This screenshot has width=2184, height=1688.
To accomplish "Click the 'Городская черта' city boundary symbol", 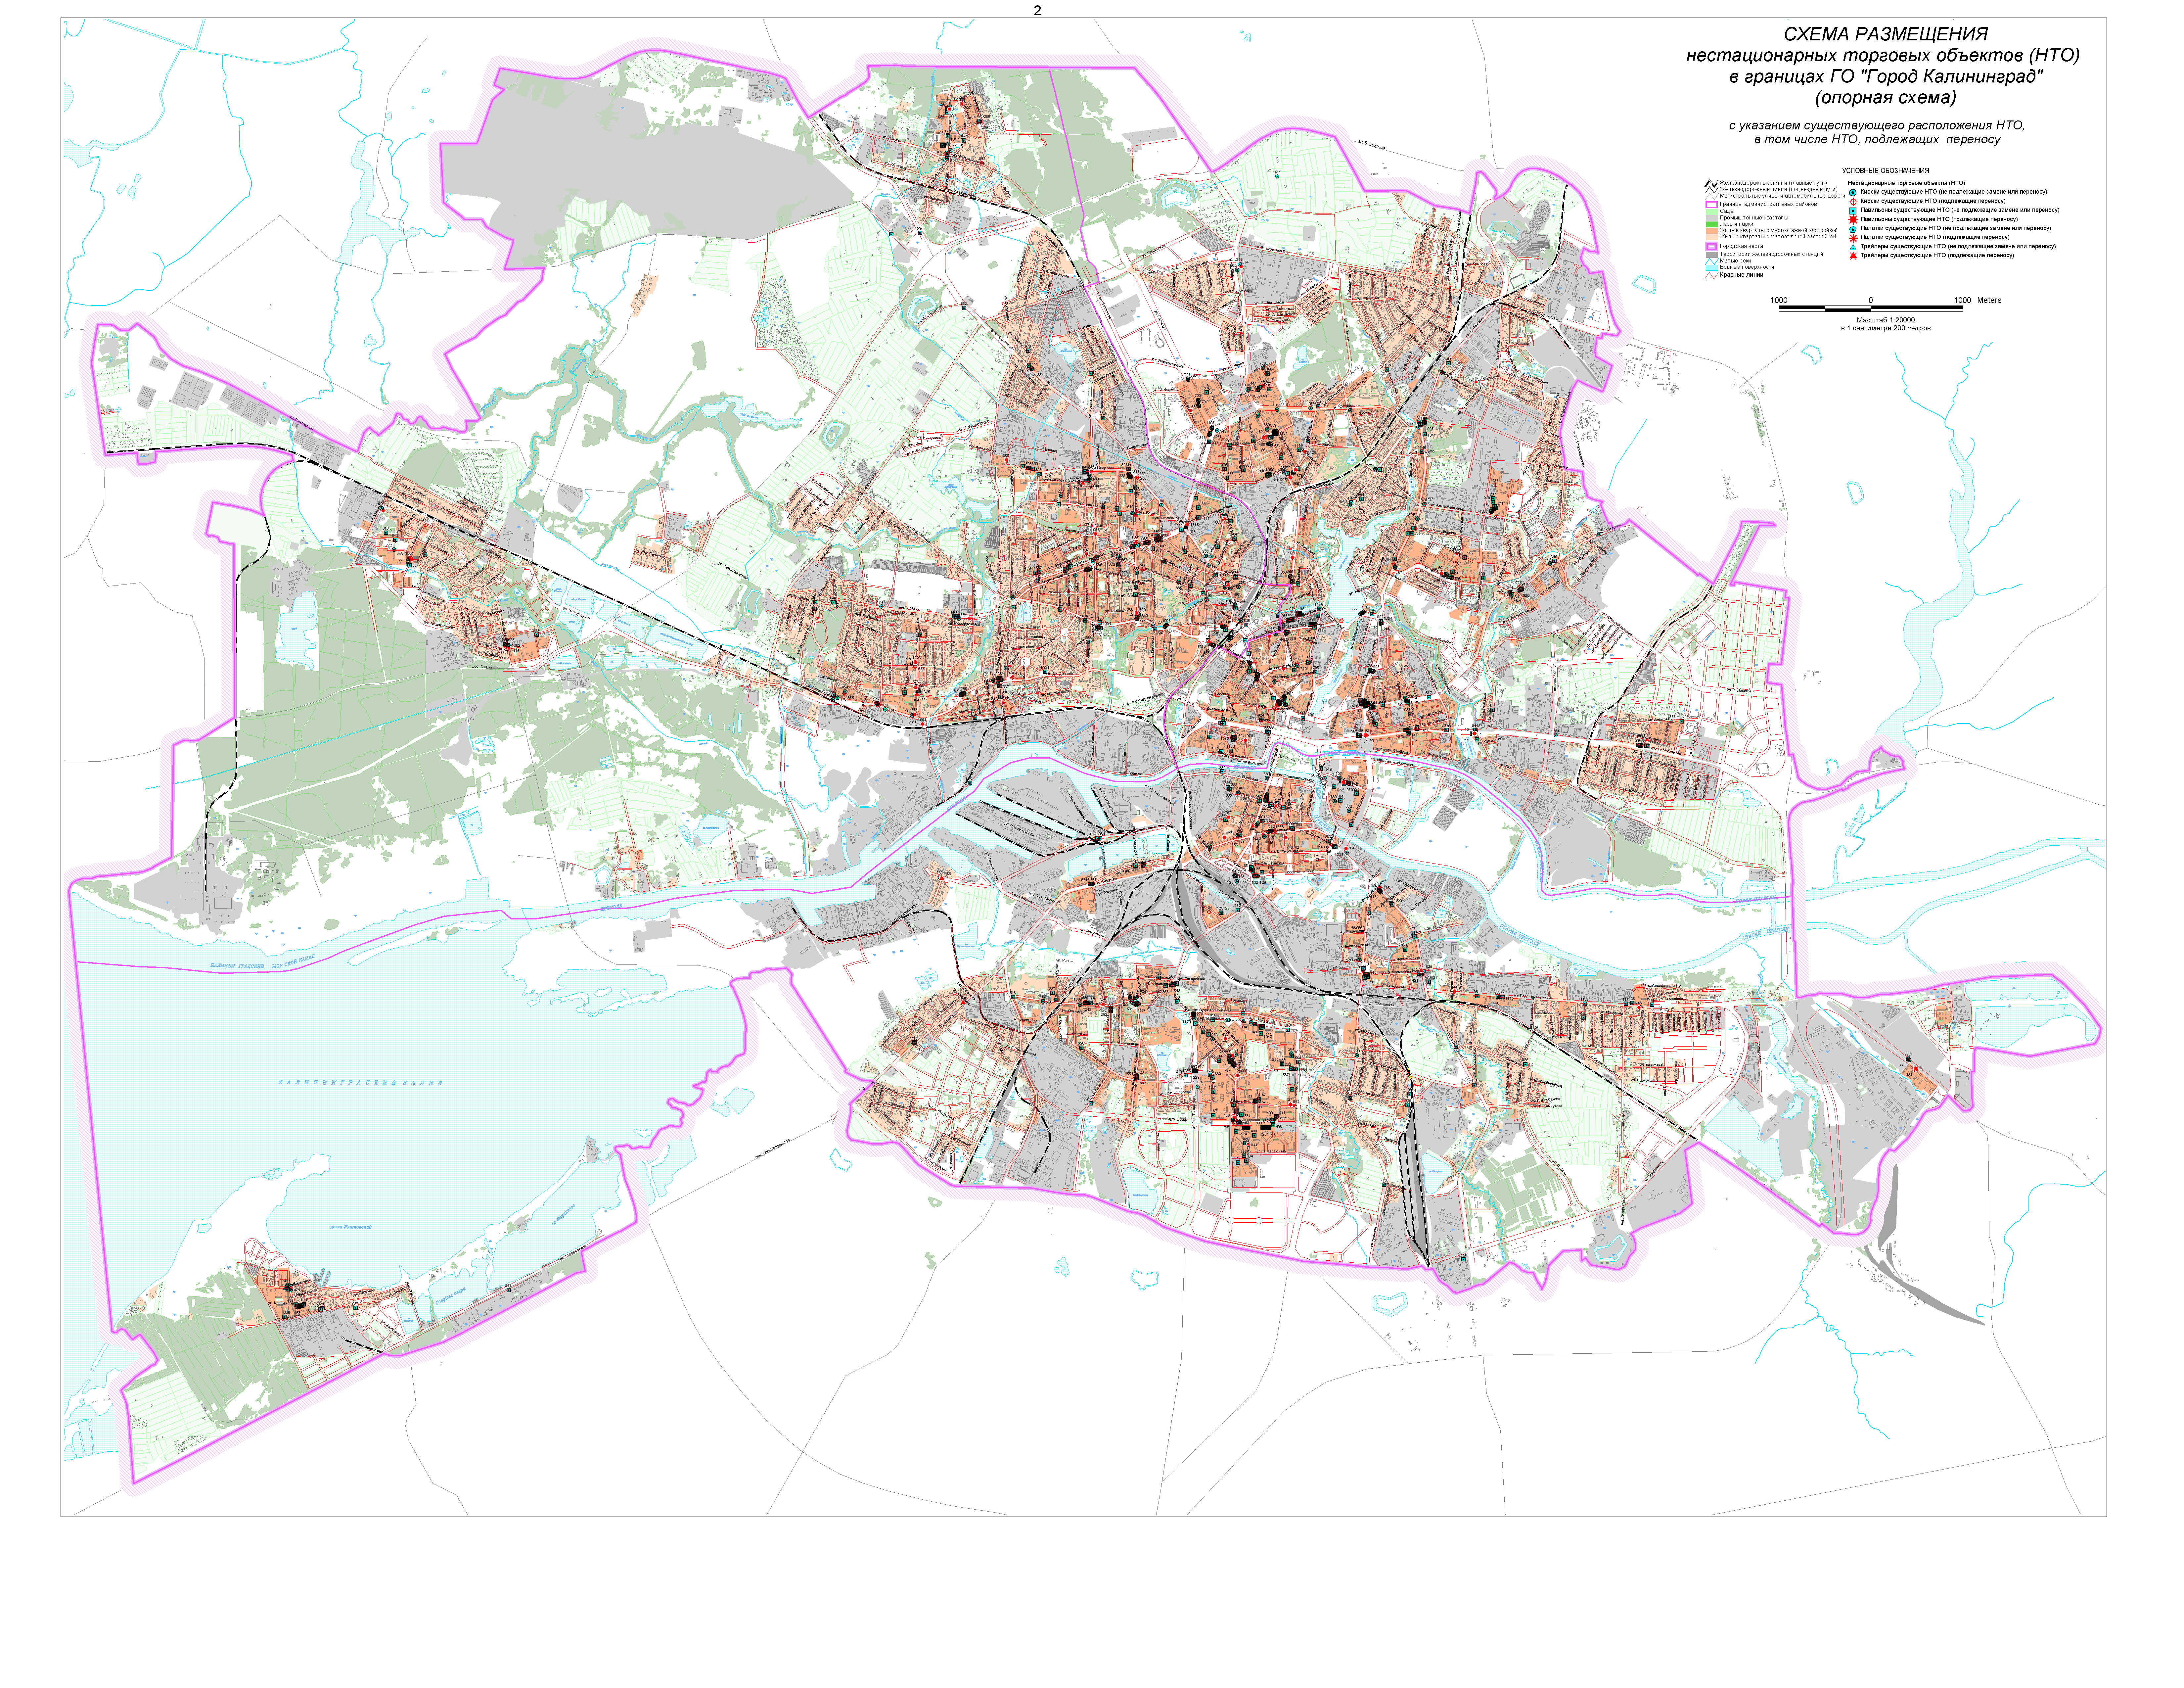I will click(x=1712, y=246).
